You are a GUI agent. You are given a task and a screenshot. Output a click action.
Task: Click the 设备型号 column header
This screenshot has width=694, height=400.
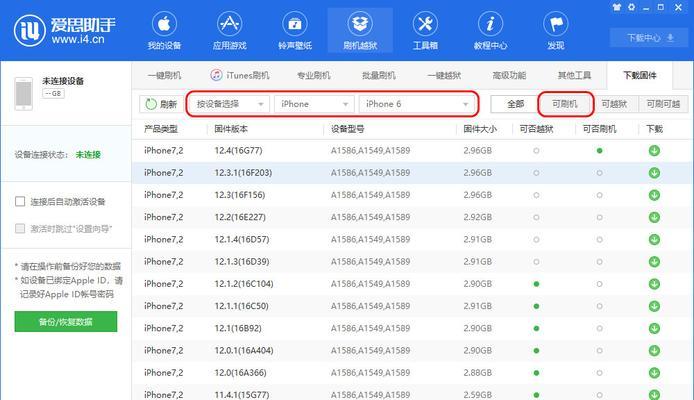click(x=348, y=129)
